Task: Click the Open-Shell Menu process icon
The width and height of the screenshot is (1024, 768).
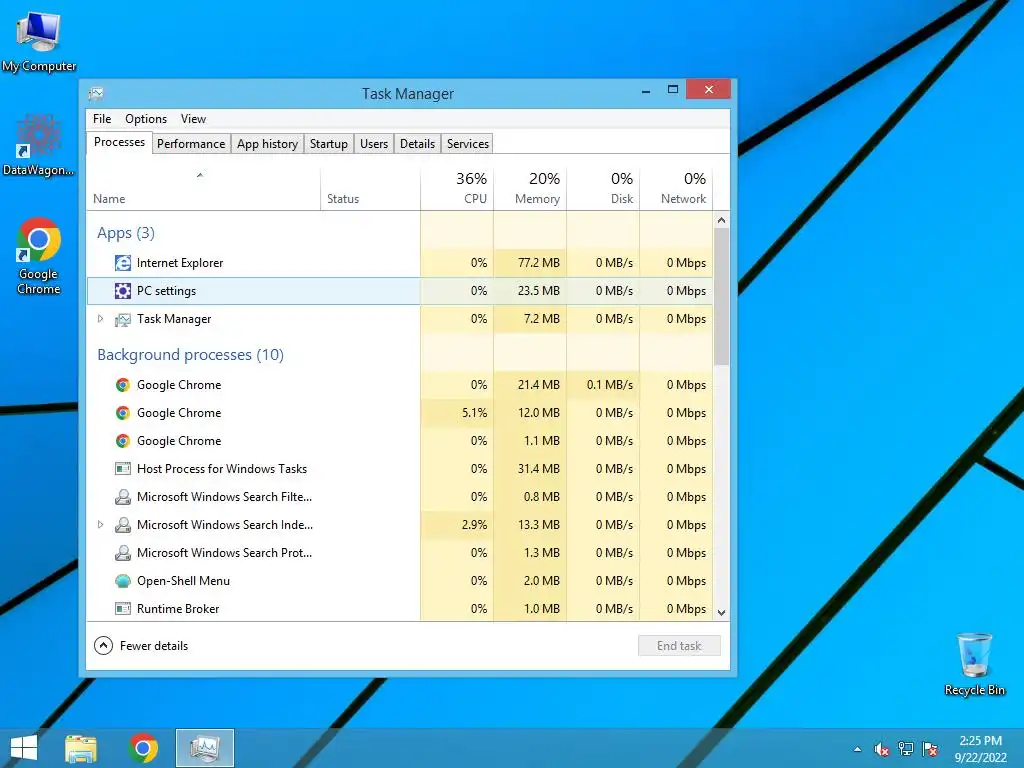Action: coord(123,581)
